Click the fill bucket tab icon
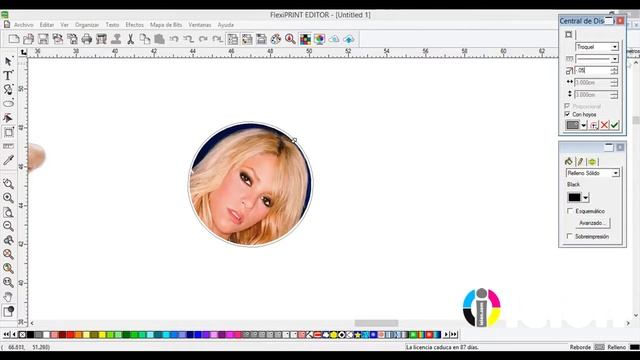The height and width of the screenshot is (360, 640). tap(569, 161)
